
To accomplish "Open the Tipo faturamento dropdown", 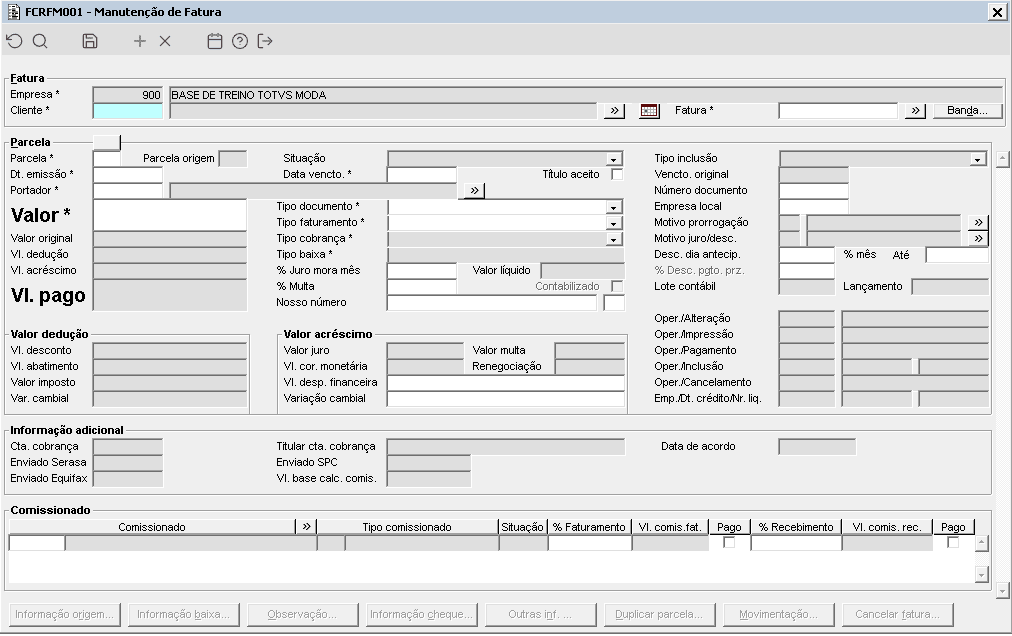I will 613,223.
